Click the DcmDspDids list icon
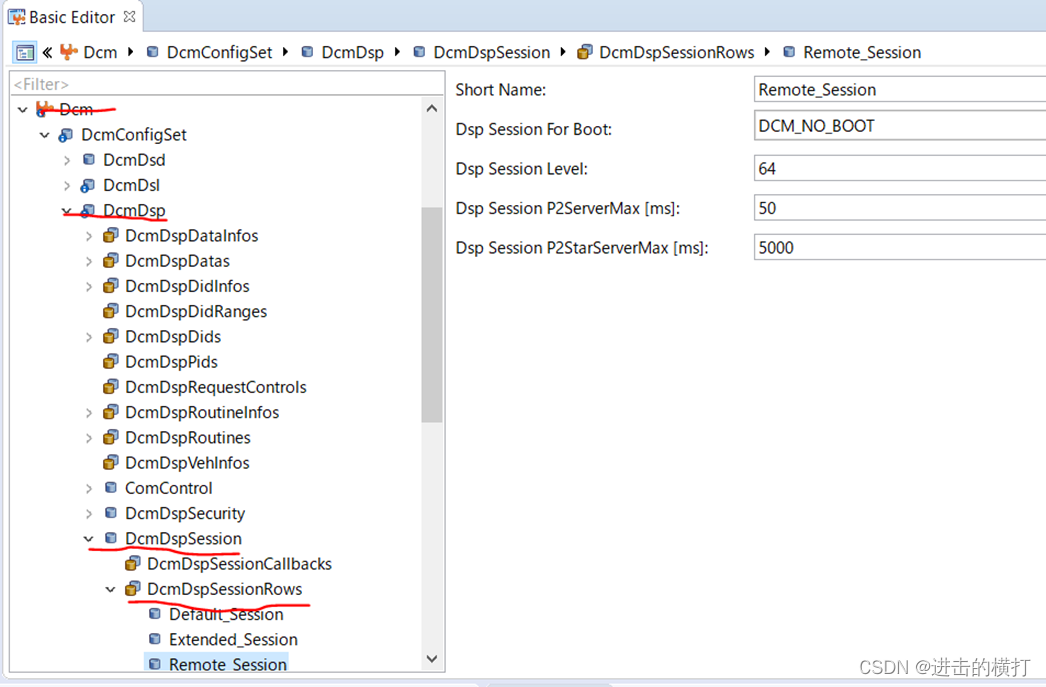Screen dimensions: 1046x687 111,337
